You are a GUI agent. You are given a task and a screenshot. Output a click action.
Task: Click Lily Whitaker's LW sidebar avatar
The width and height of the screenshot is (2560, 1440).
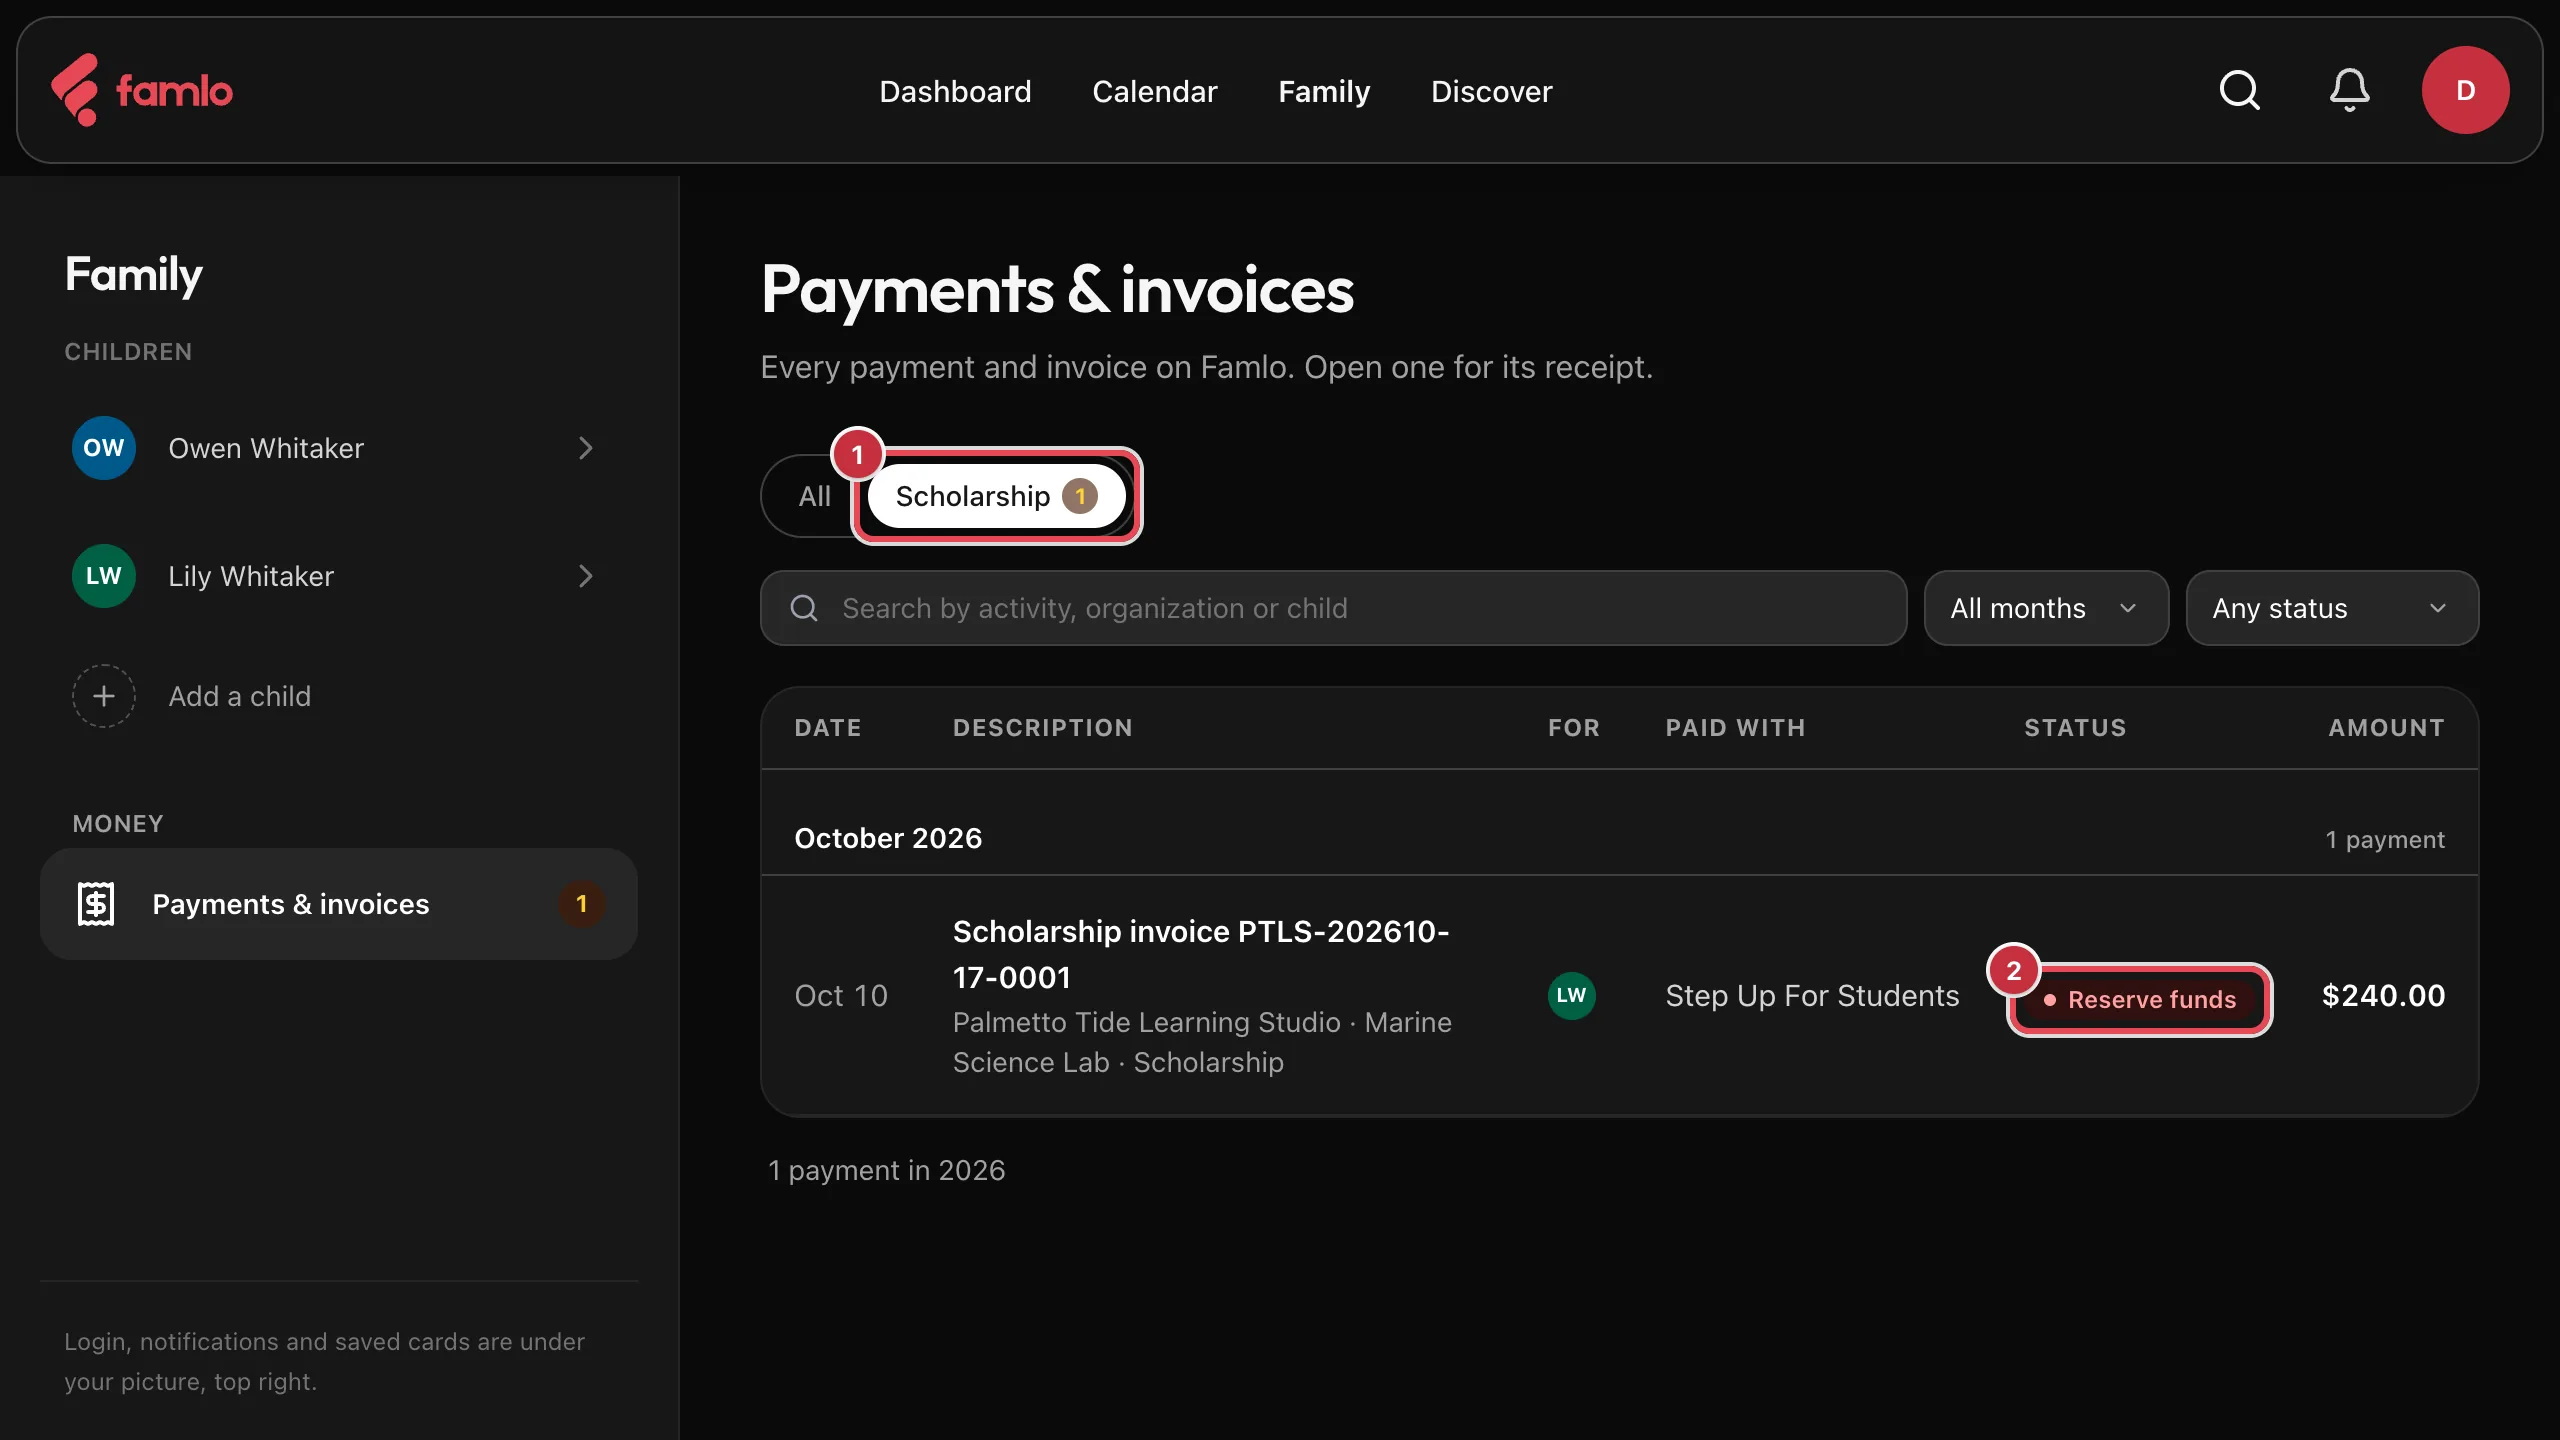point(103,576)
